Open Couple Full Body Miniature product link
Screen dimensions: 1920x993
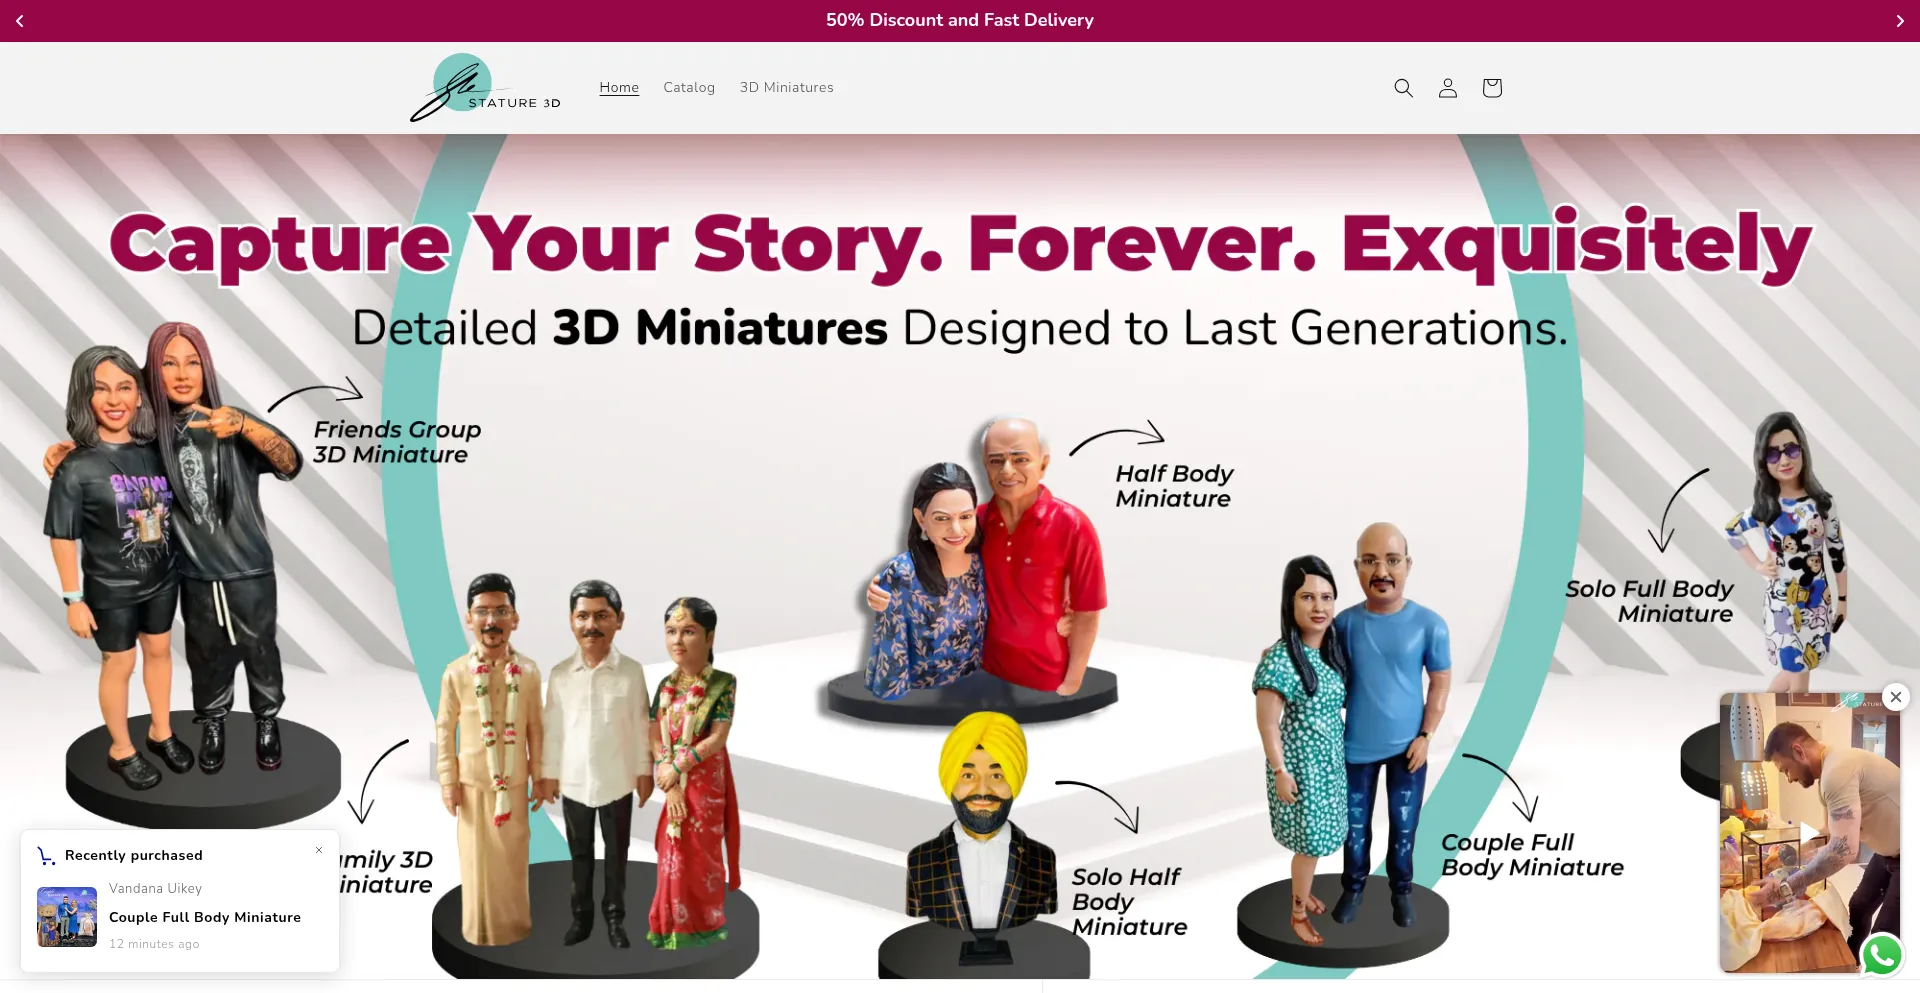click(x=205, y=917)
